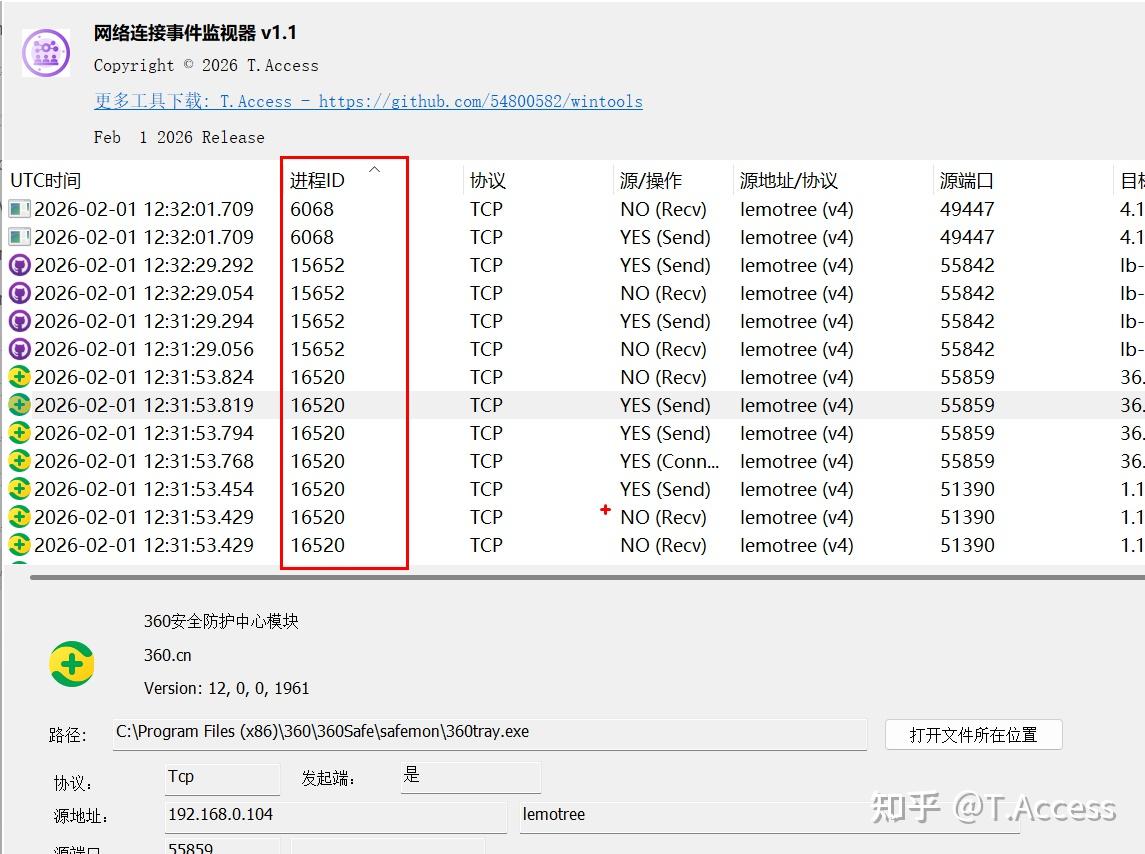Click 360 icon of highlighted row 12:31:53.819
The height and width of the screenshot is (854, 1145).
(x=20, y=405)
